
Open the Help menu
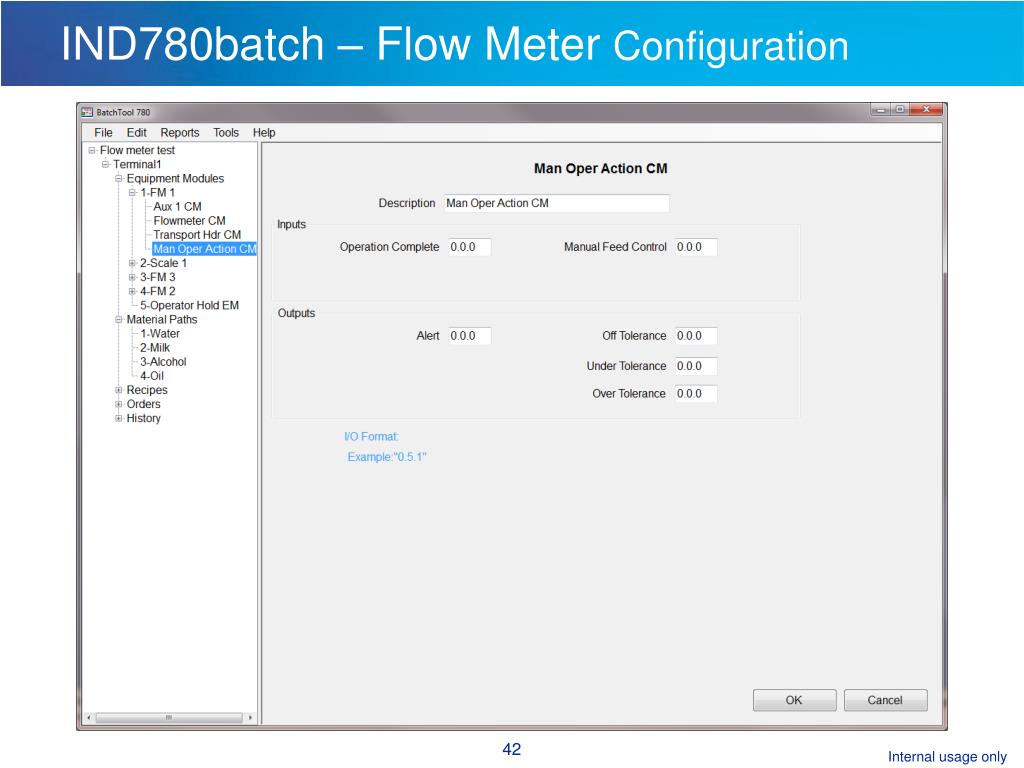264,133
